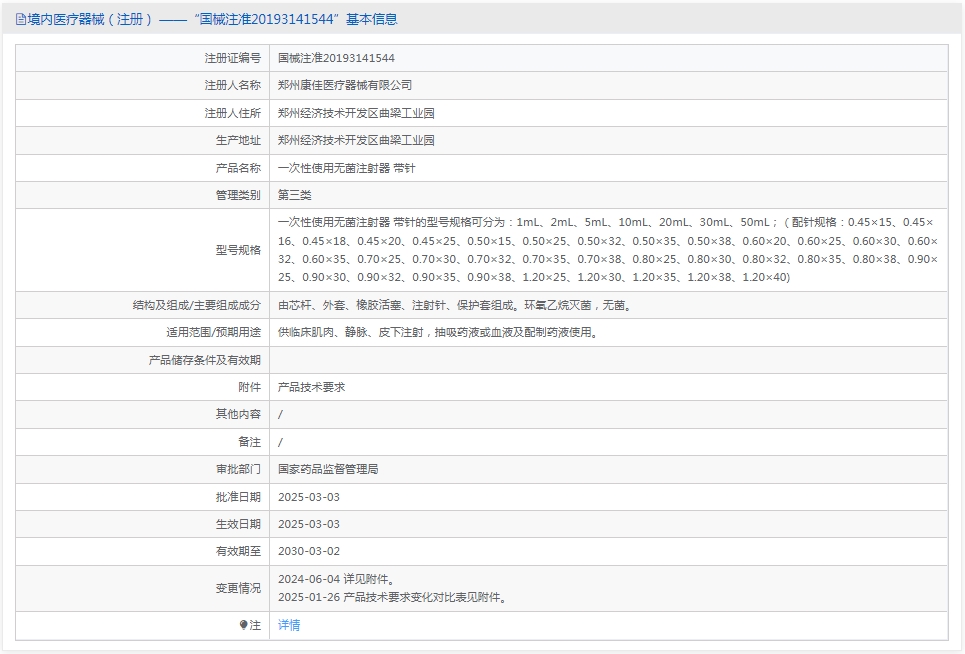Click intended use text 供临床肌肉、静脉、皮下注射
The image size is (965, 654).
[x=438, y=332]
